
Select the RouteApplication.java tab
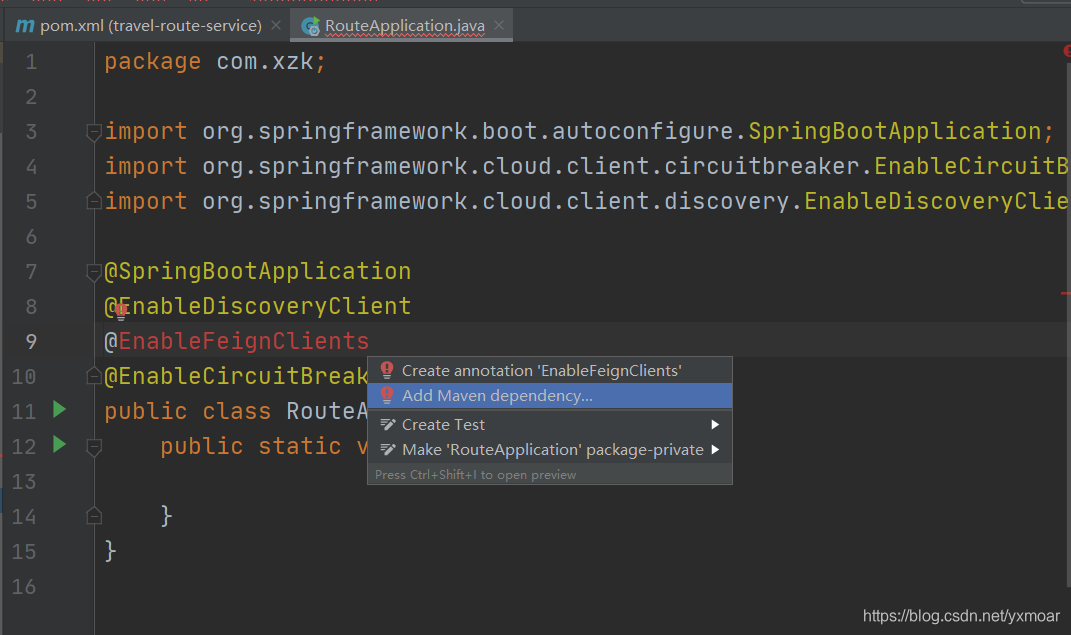404,26
